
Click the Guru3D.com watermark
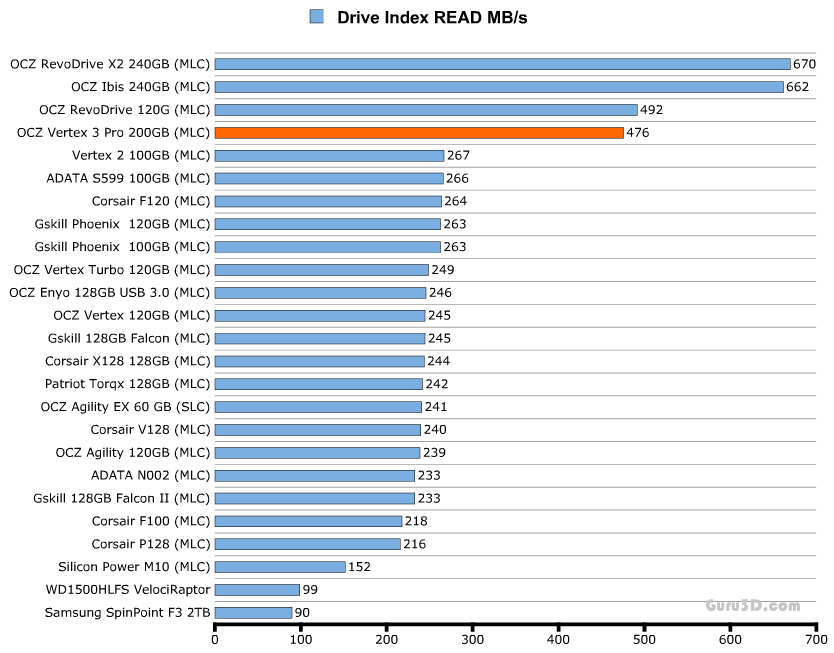[752, 605]
